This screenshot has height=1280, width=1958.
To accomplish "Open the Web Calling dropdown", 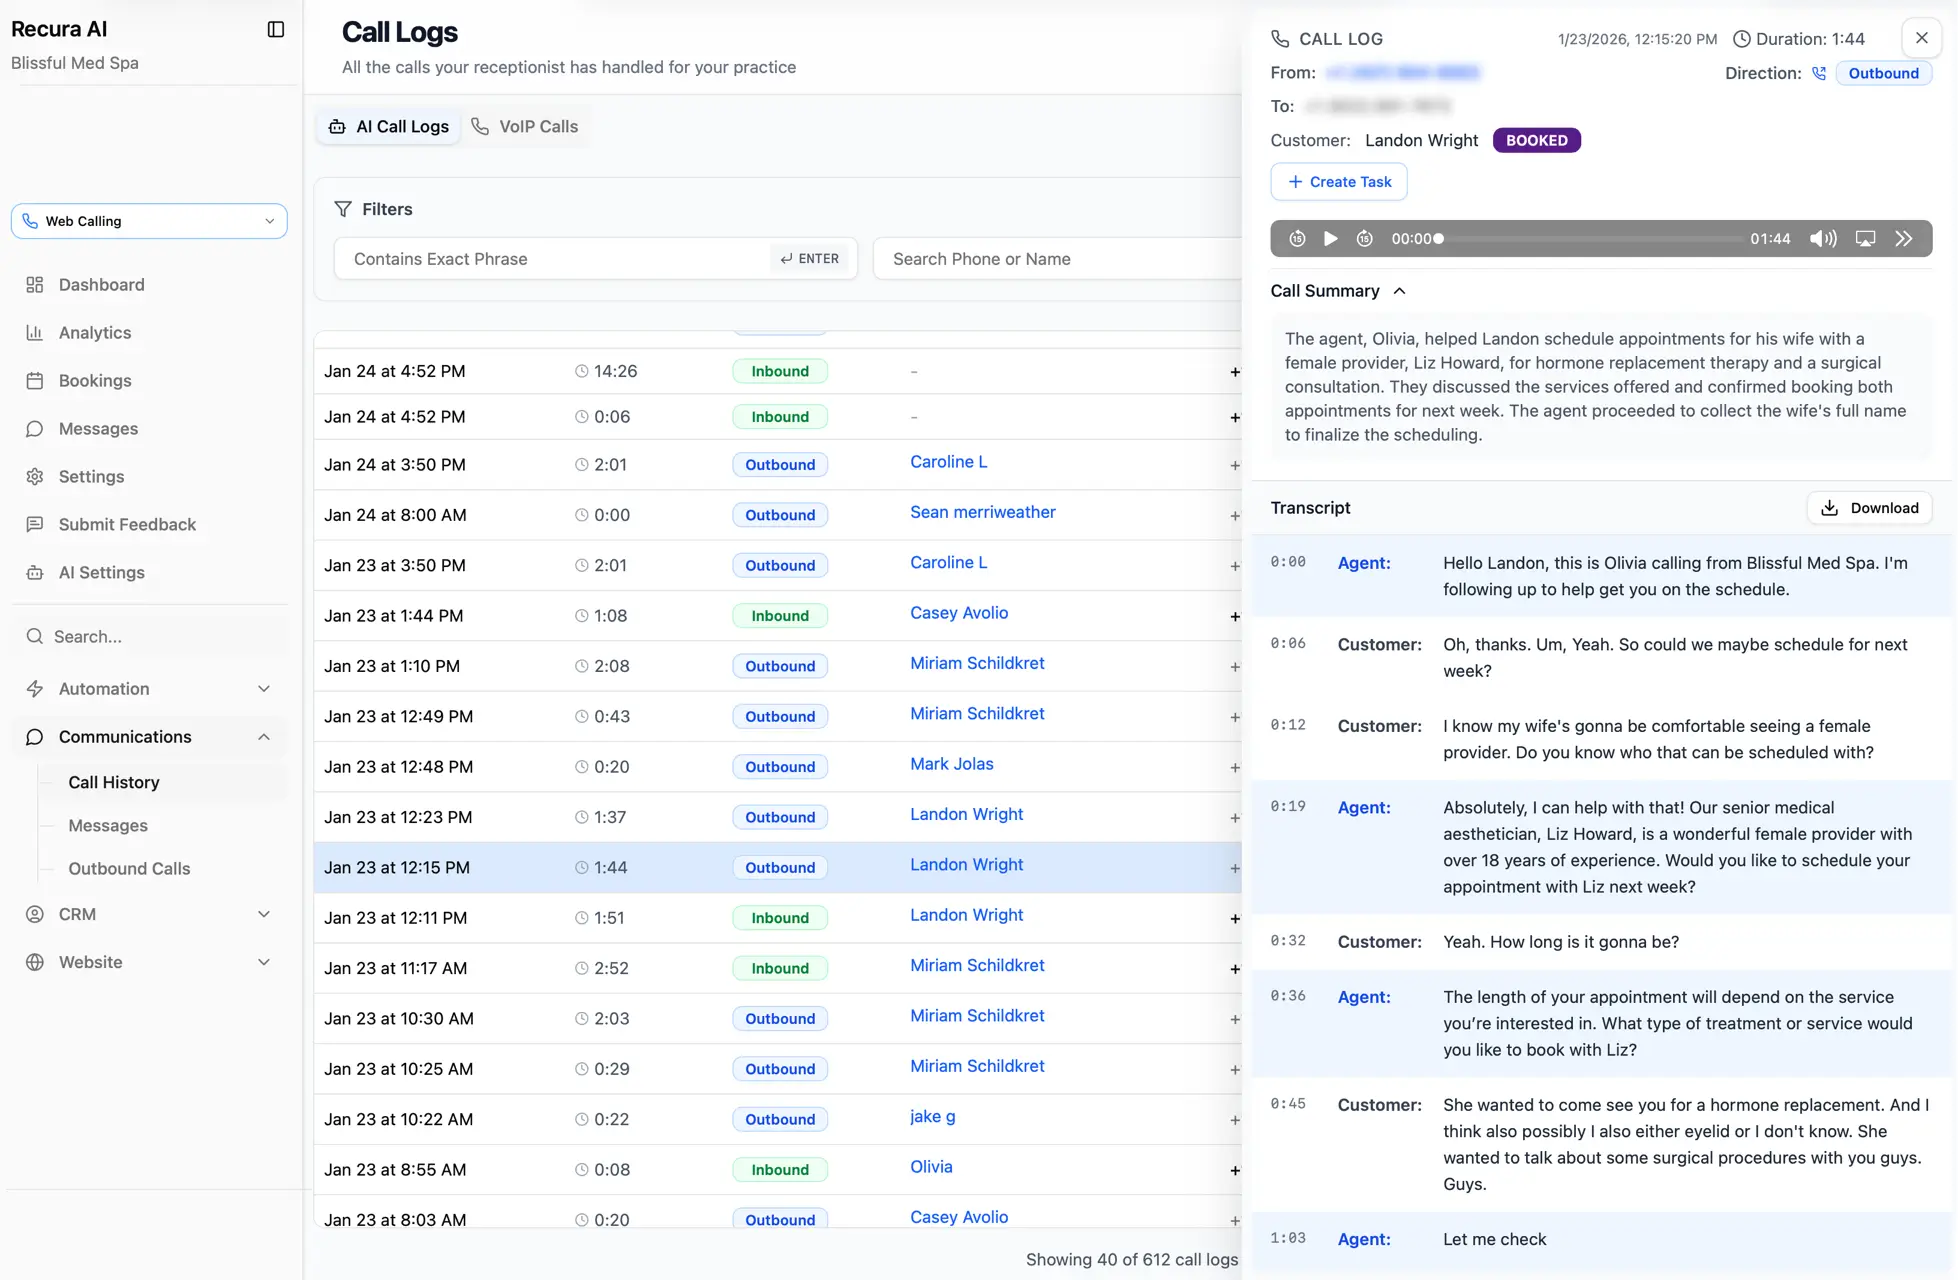I will 149,221.
